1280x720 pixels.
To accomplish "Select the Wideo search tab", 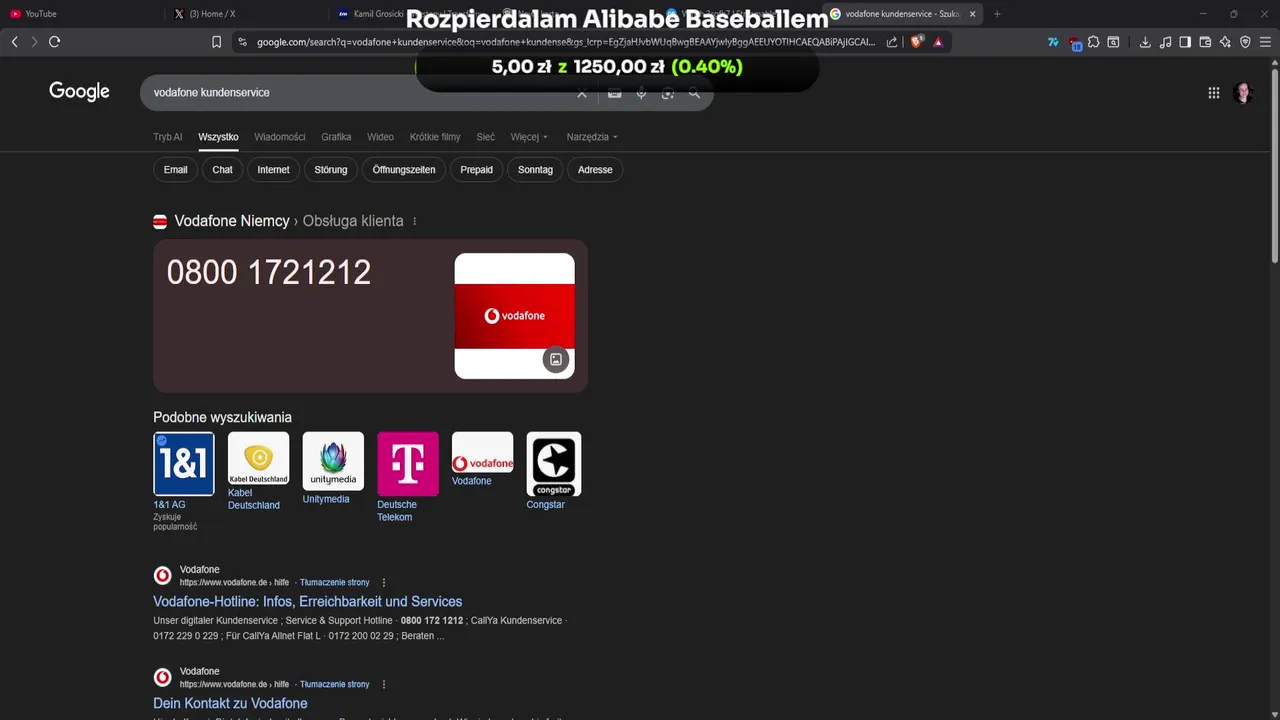I will (380, 137).
